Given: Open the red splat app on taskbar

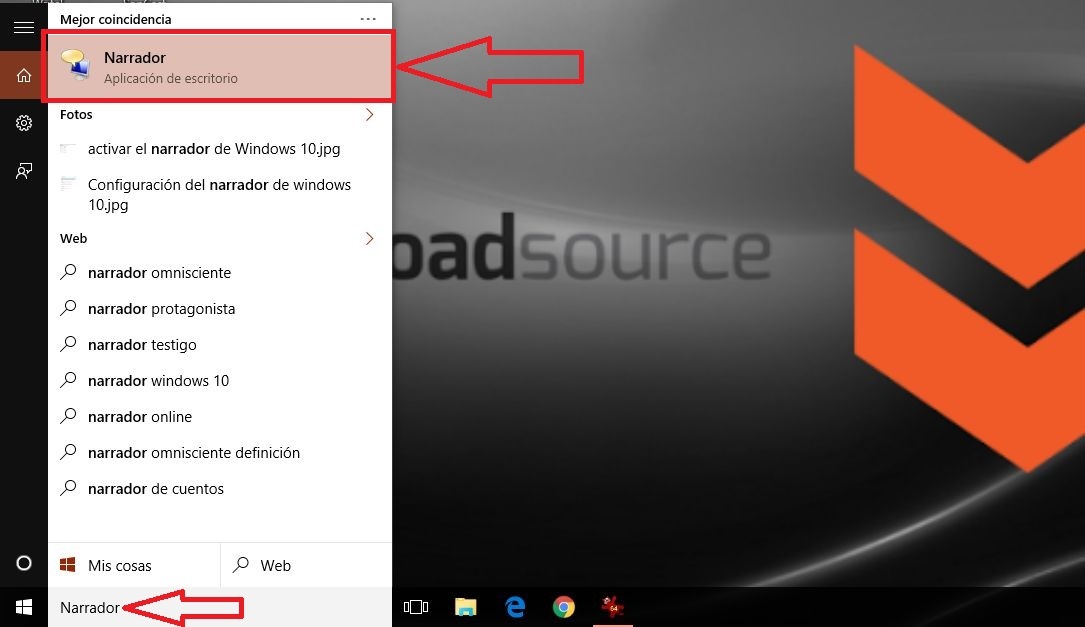Looking at the screenshot, I should pos(612,608).
